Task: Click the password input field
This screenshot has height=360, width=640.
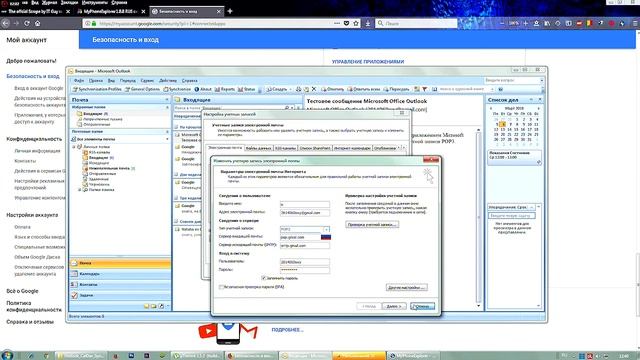Action: click(x=304, y=270)
